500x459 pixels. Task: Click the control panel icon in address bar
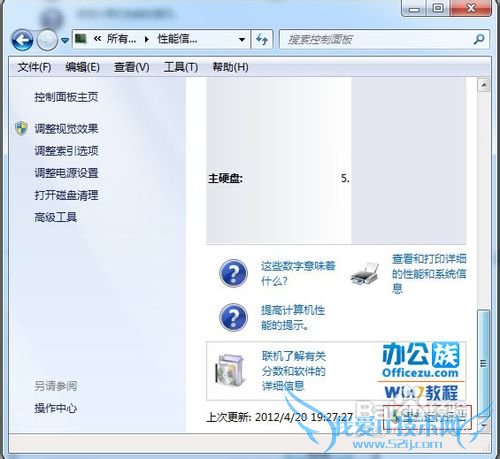click(81, 39)
